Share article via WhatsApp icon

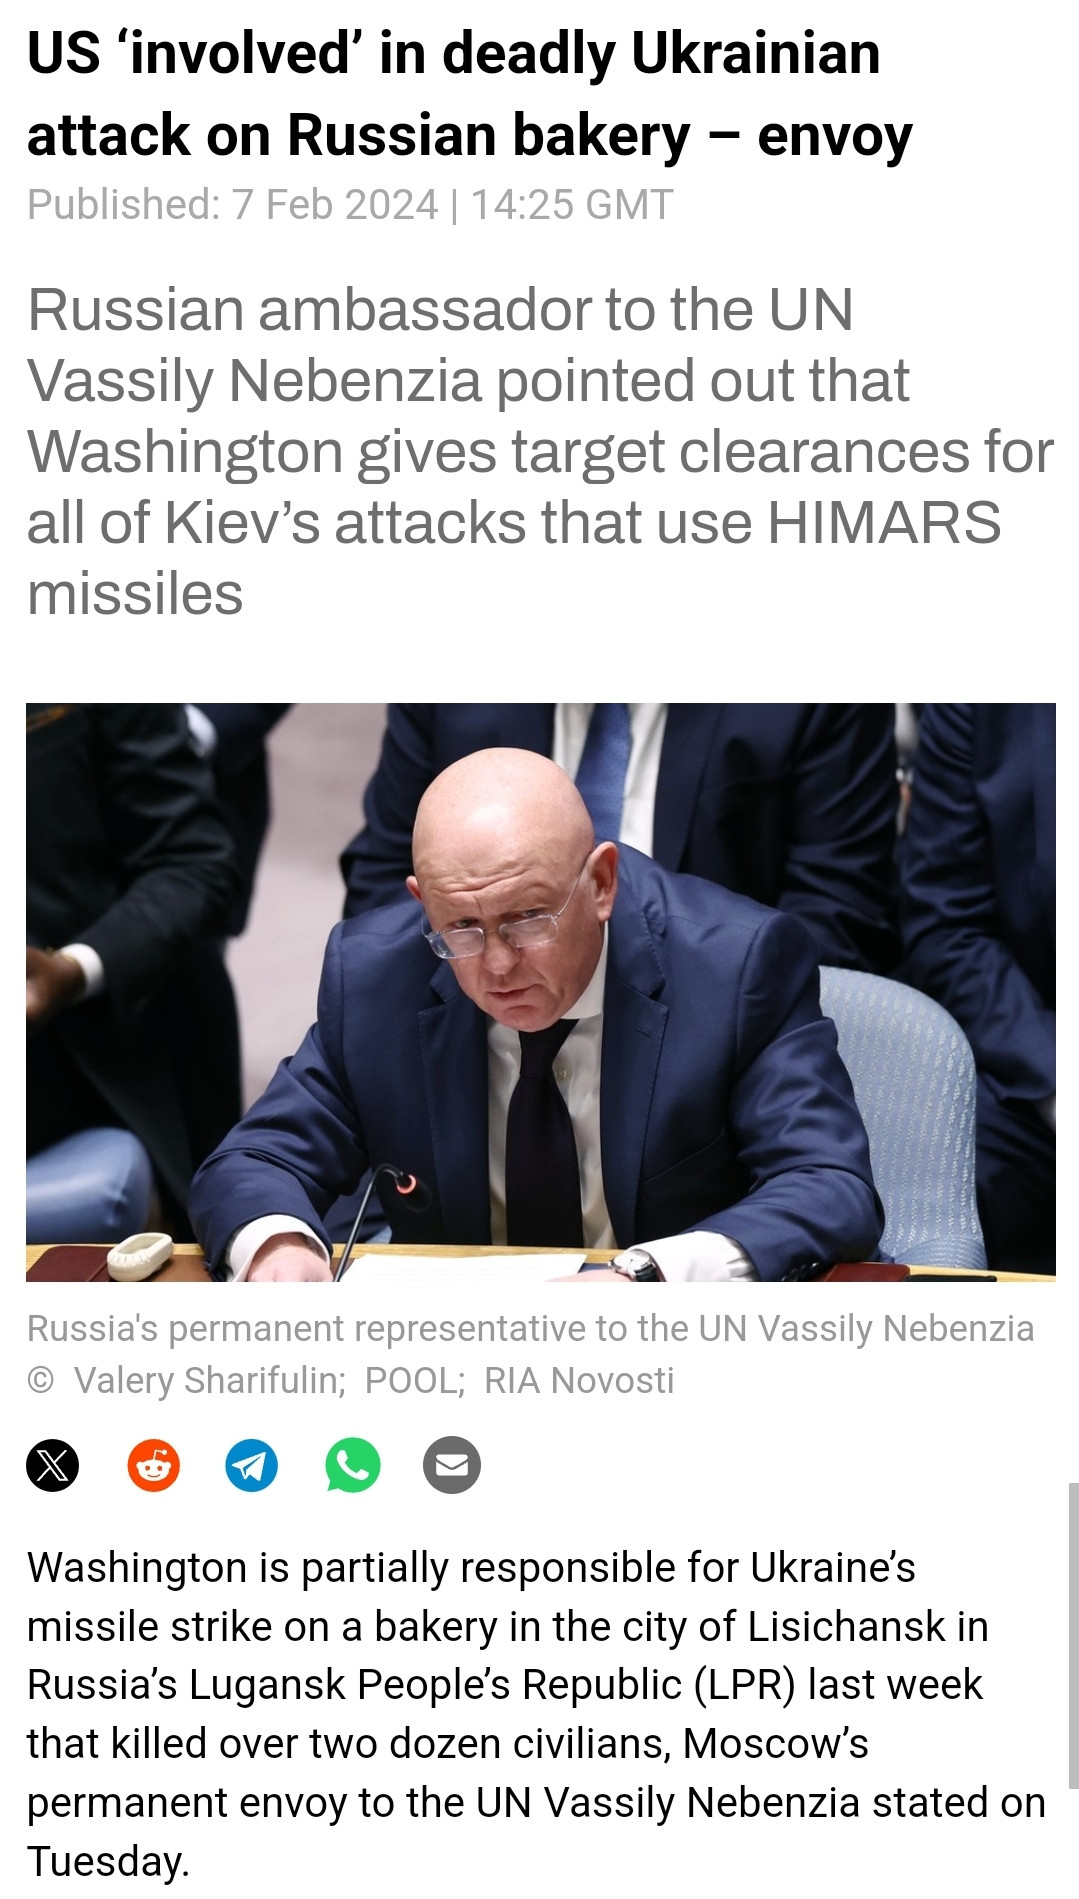click(x=353, y=1466)
